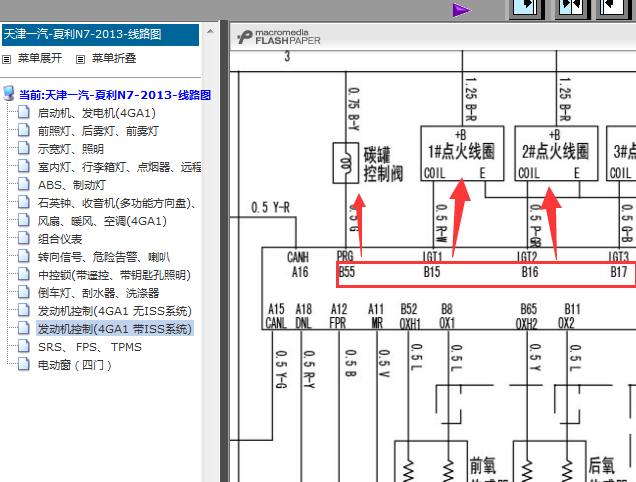Click the computer icon beside the tree root

9,93
